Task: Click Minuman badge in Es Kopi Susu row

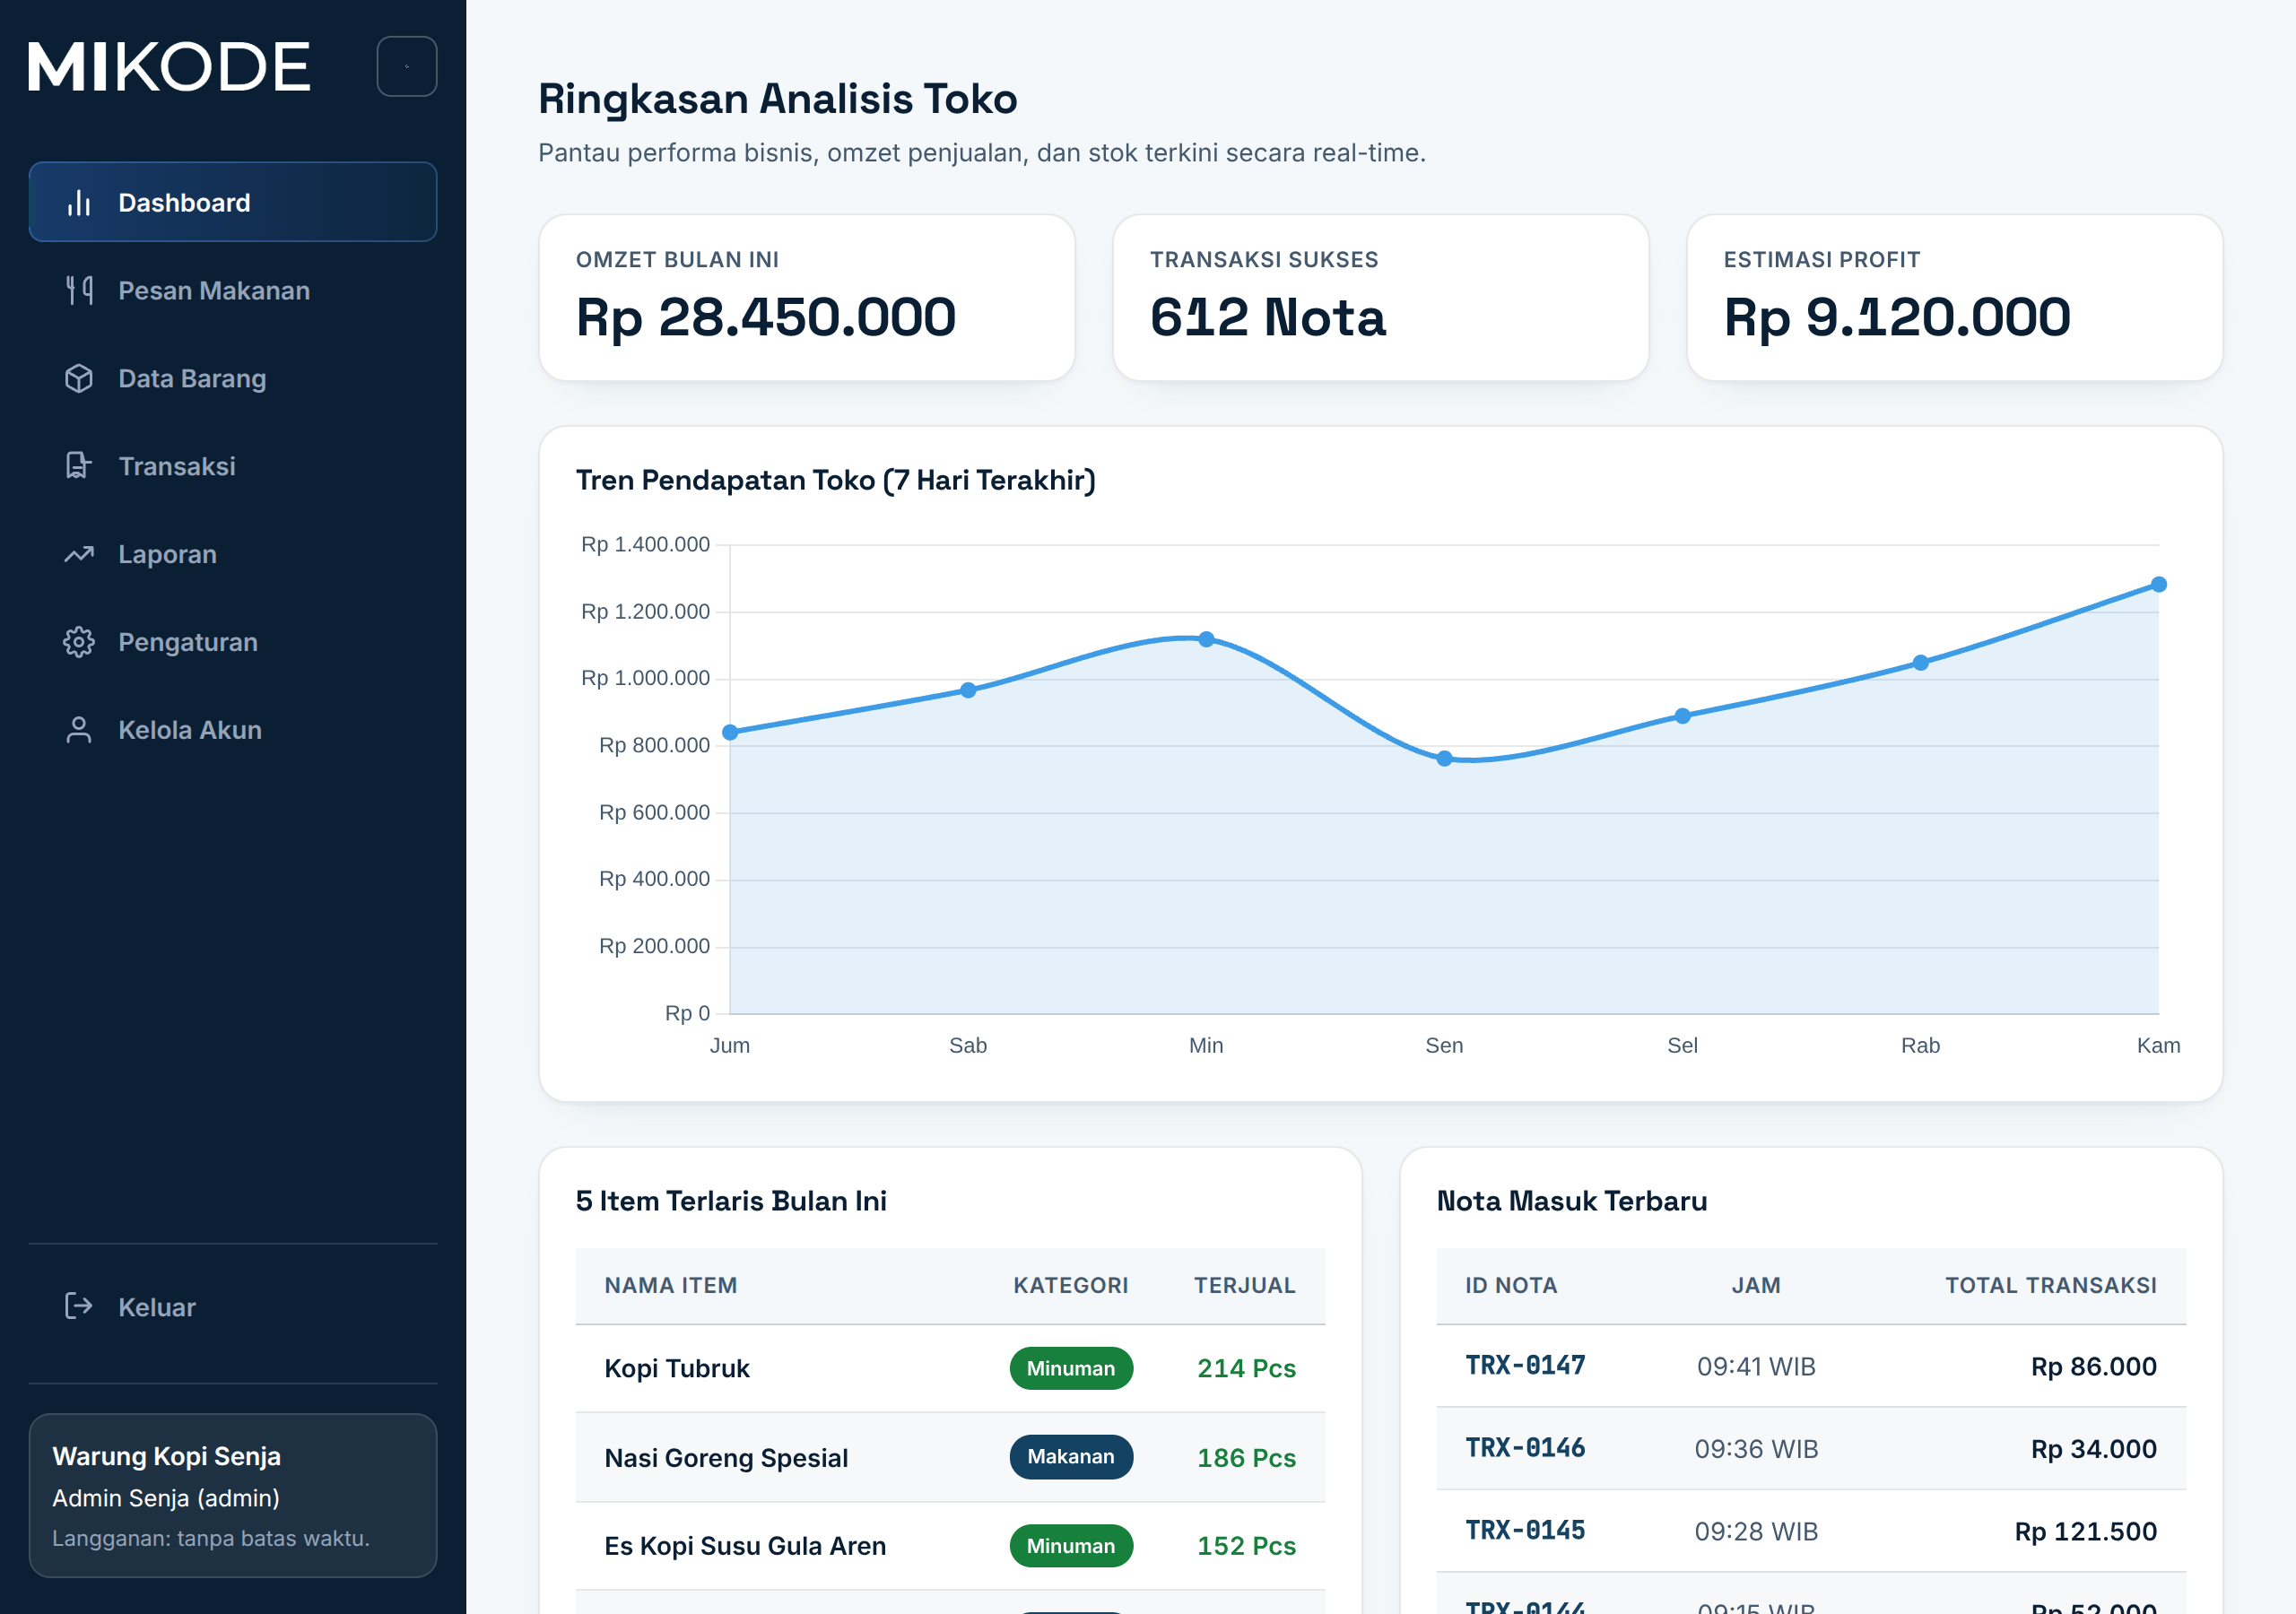Action: tap(1071, 1546)
